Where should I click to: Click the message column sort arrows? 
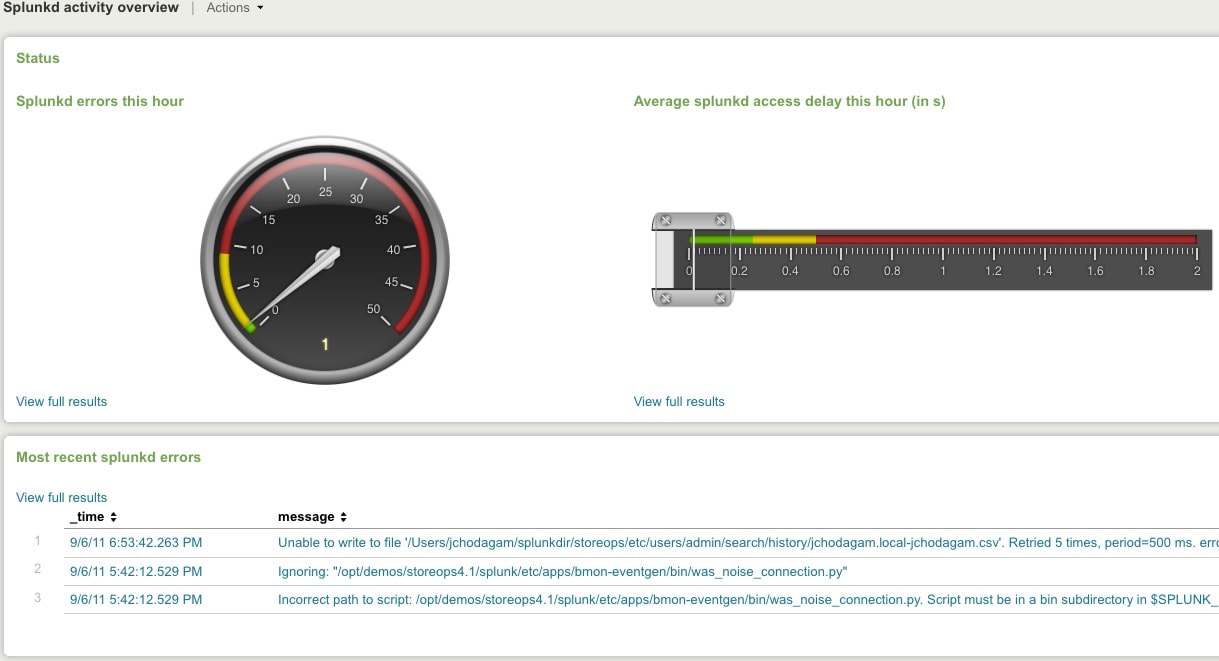click(343, 517)
